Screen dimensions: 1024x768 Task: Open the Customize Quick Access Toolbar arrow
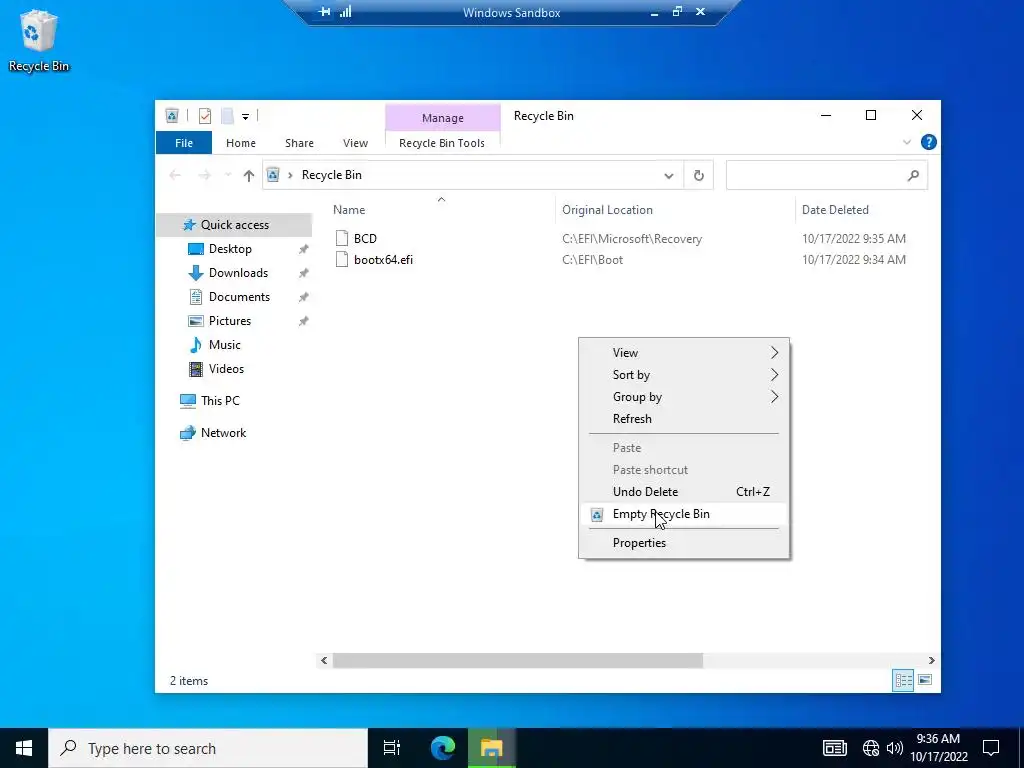tap(246, 117)
